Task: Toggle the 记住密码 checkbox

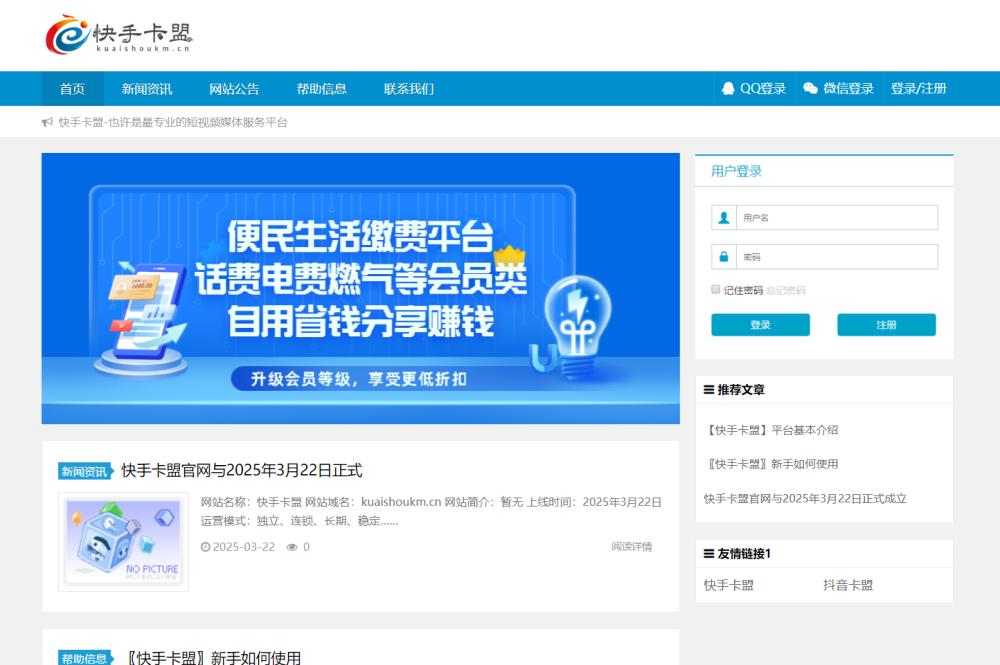Action: point(716,289)
